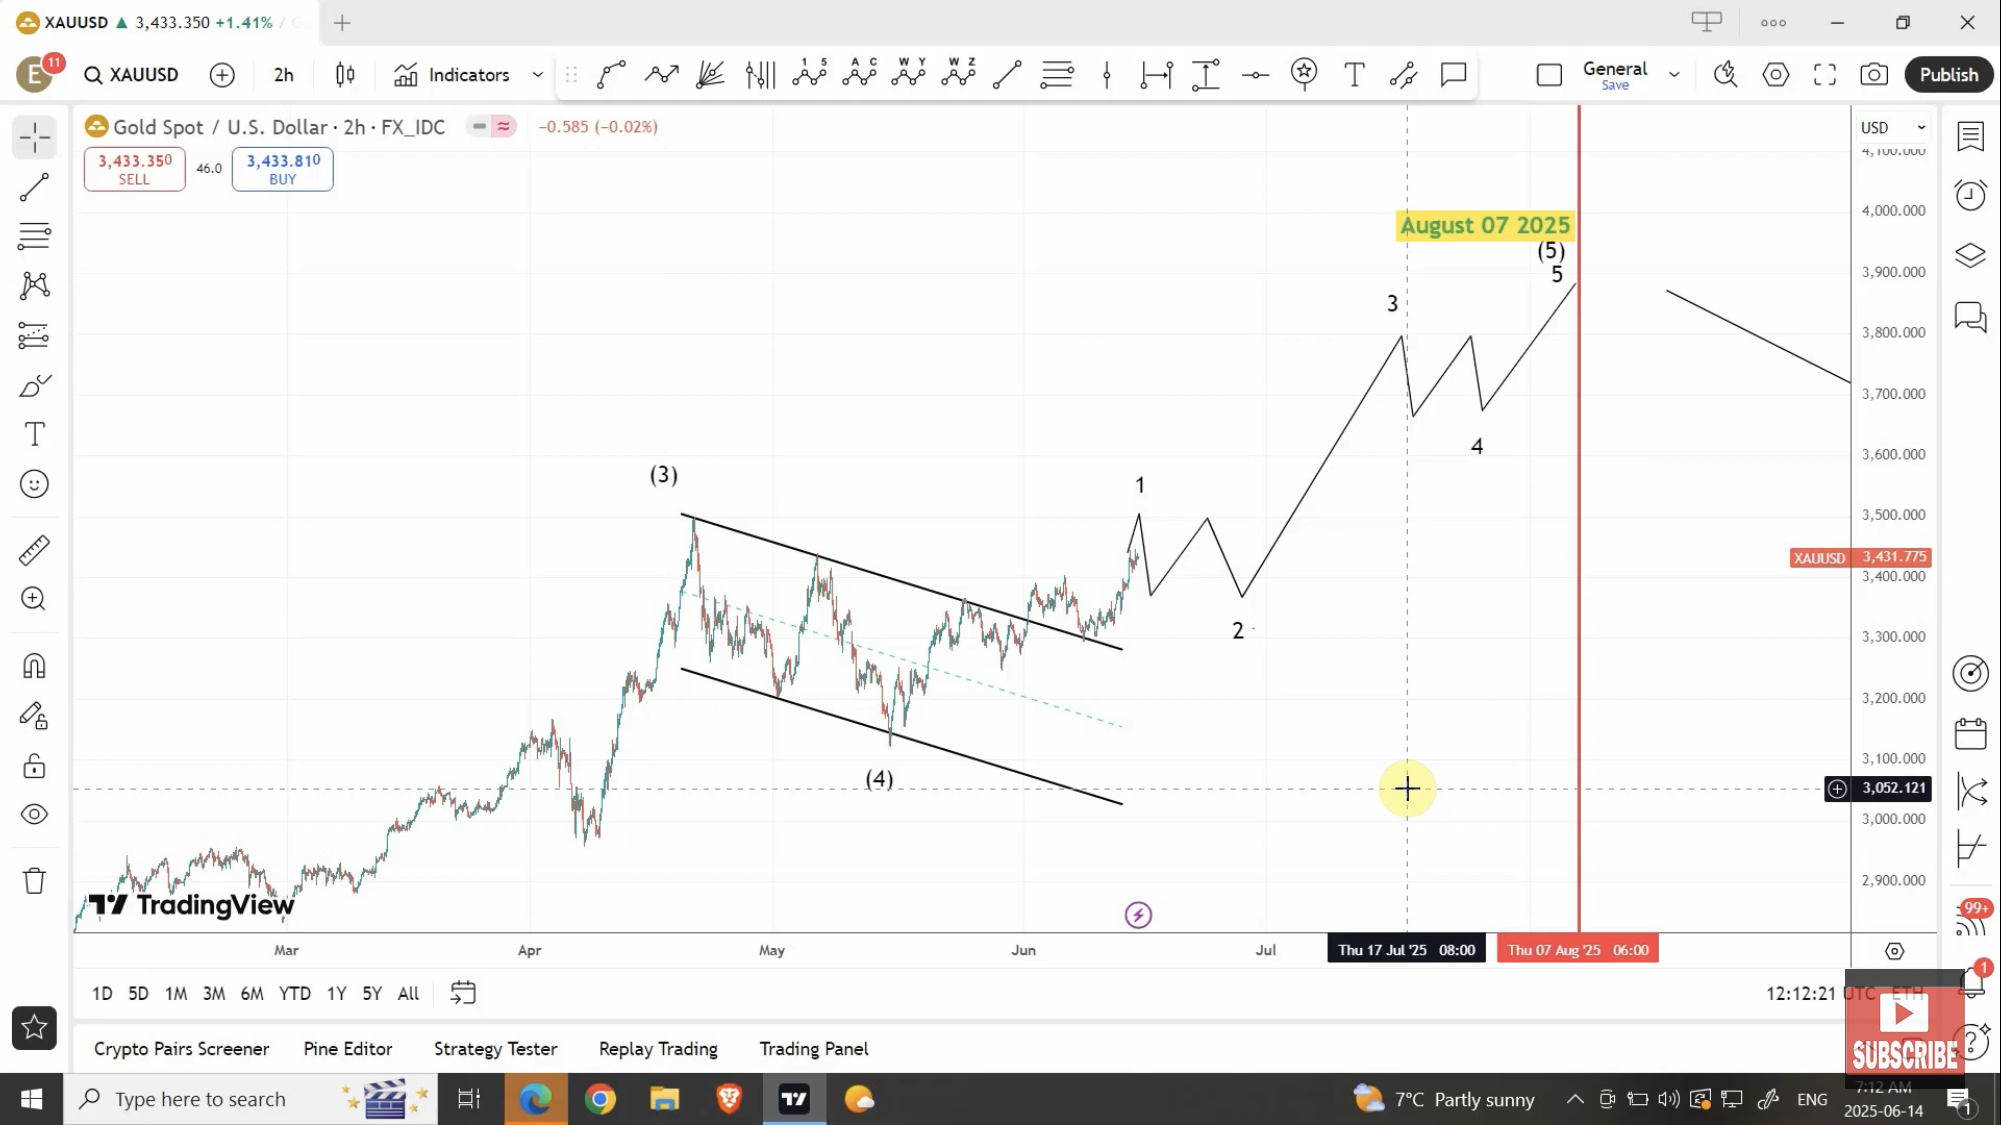Select the ruler measure tool
The height and width of the screenshot is (1125, 2001).
click(34, 550)
